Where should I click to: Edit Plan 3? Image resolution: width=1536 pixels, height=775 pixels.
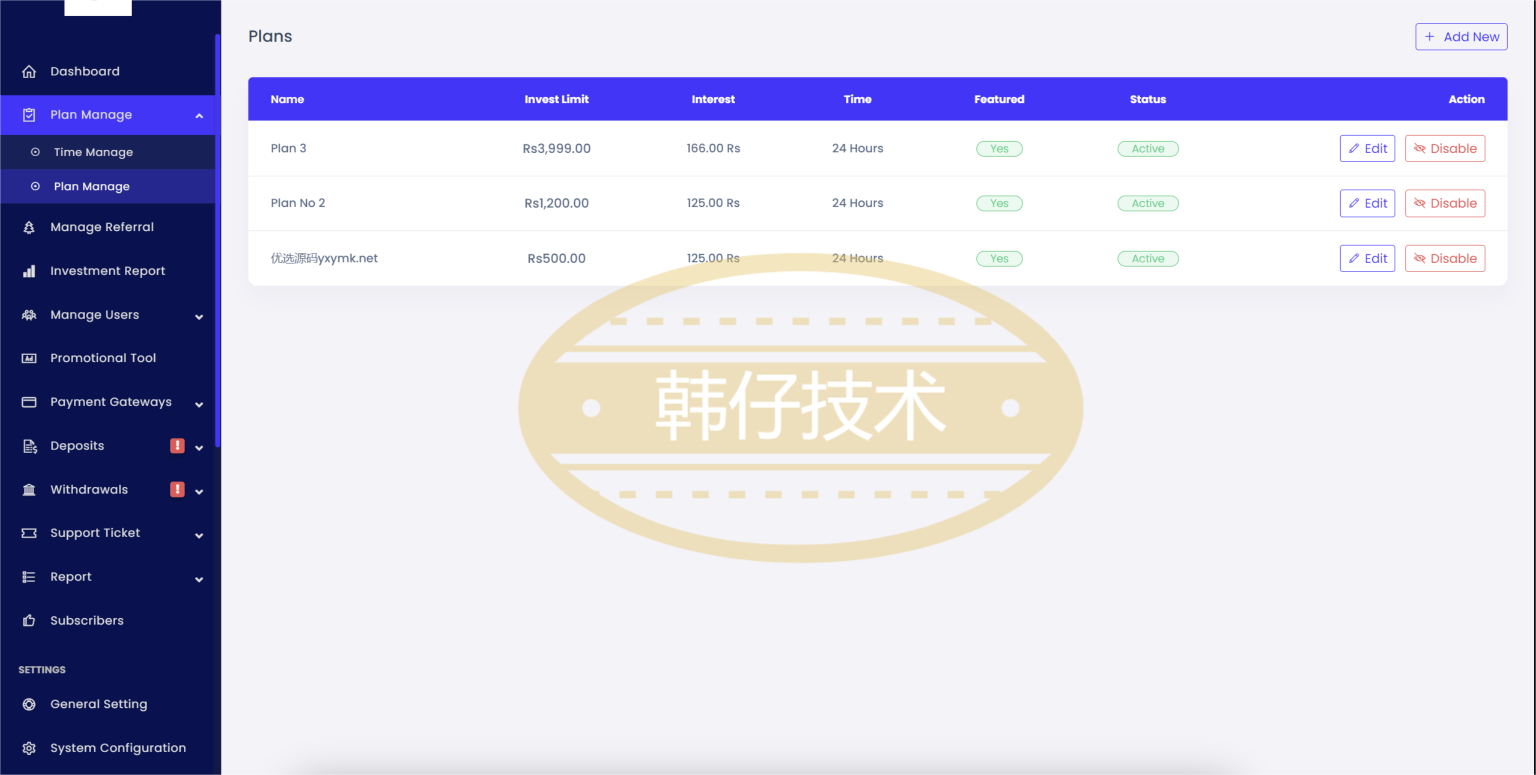(1367, 148)
